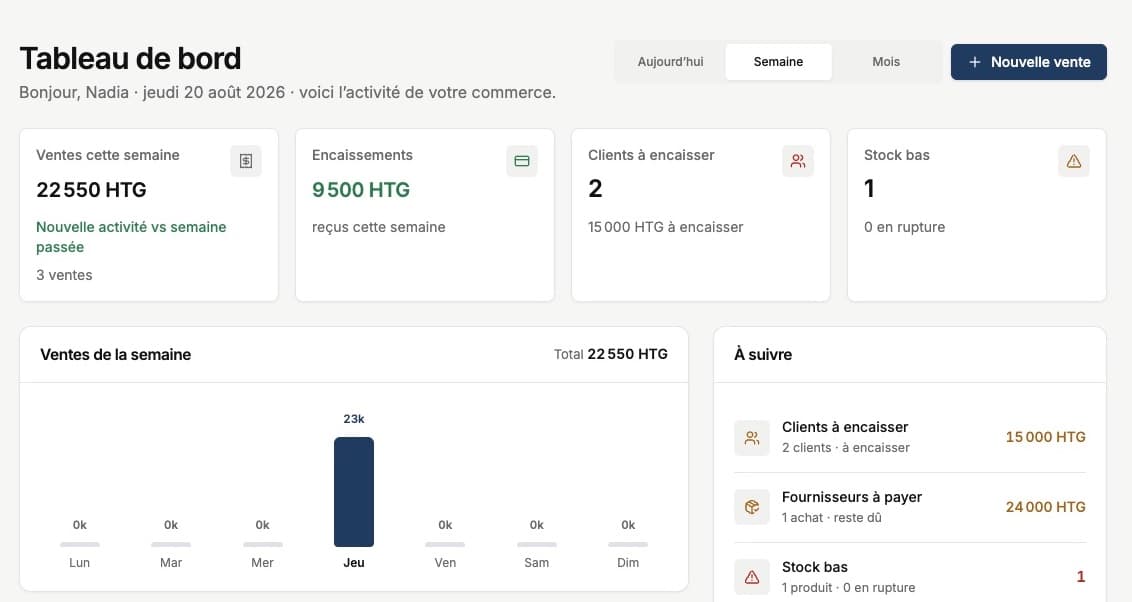Click the 22 550 HTG weekly sales value

tap(92, 190)
